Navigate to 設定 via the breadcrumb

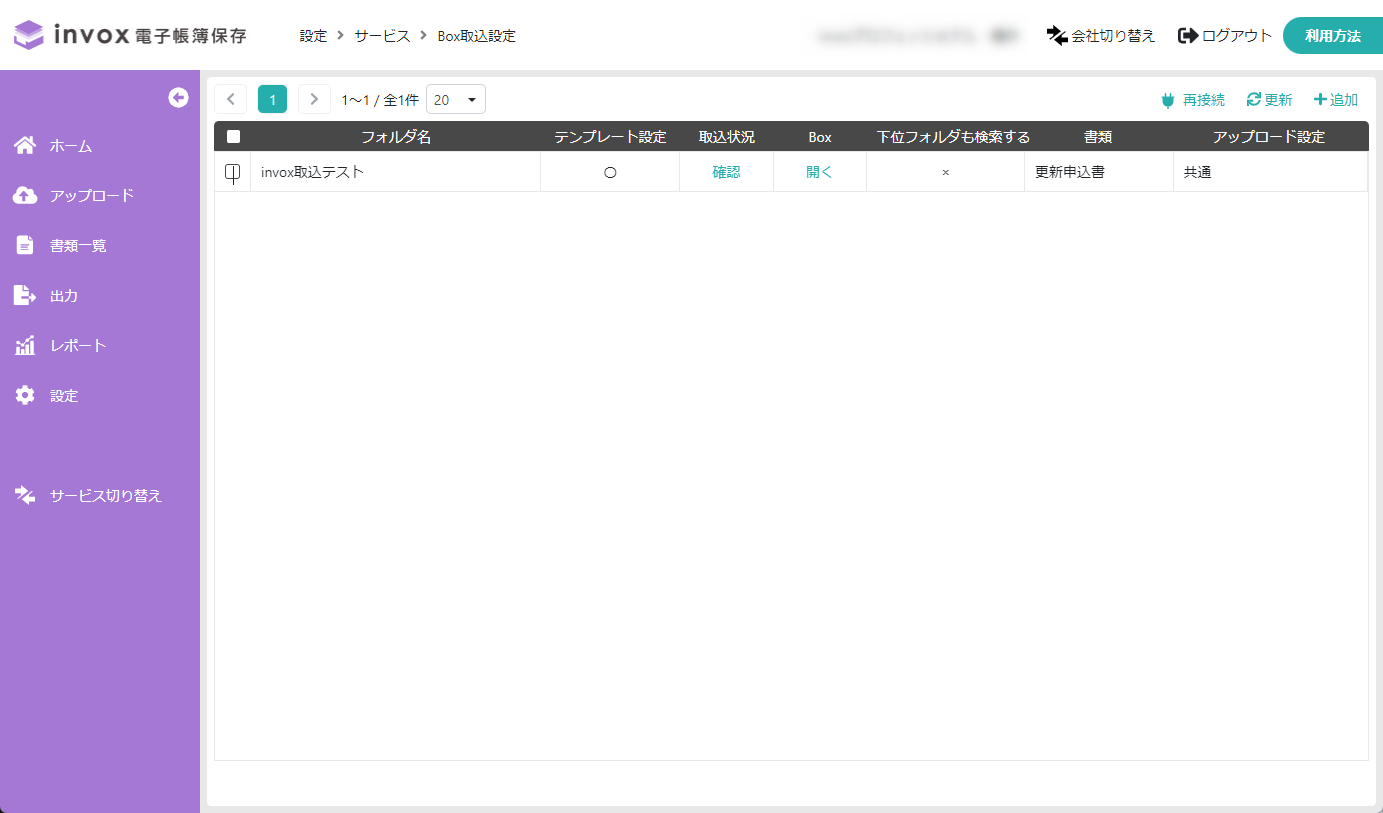point(313,35)
